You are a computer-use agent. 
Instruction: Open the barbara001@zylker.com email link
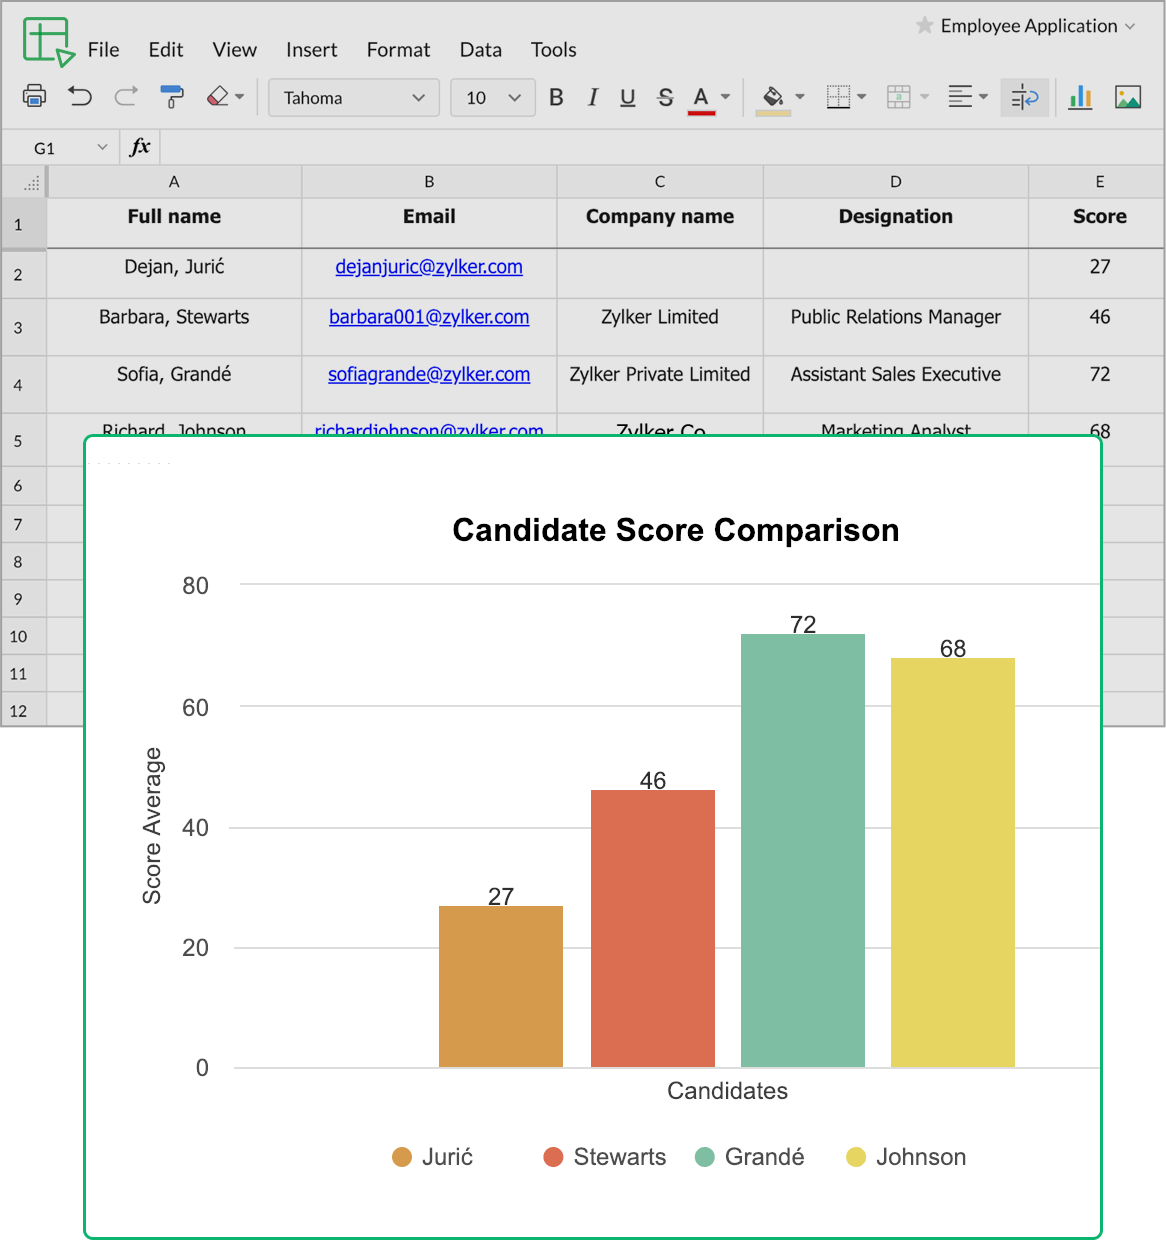pyautogui.click(x=429, y=317)
